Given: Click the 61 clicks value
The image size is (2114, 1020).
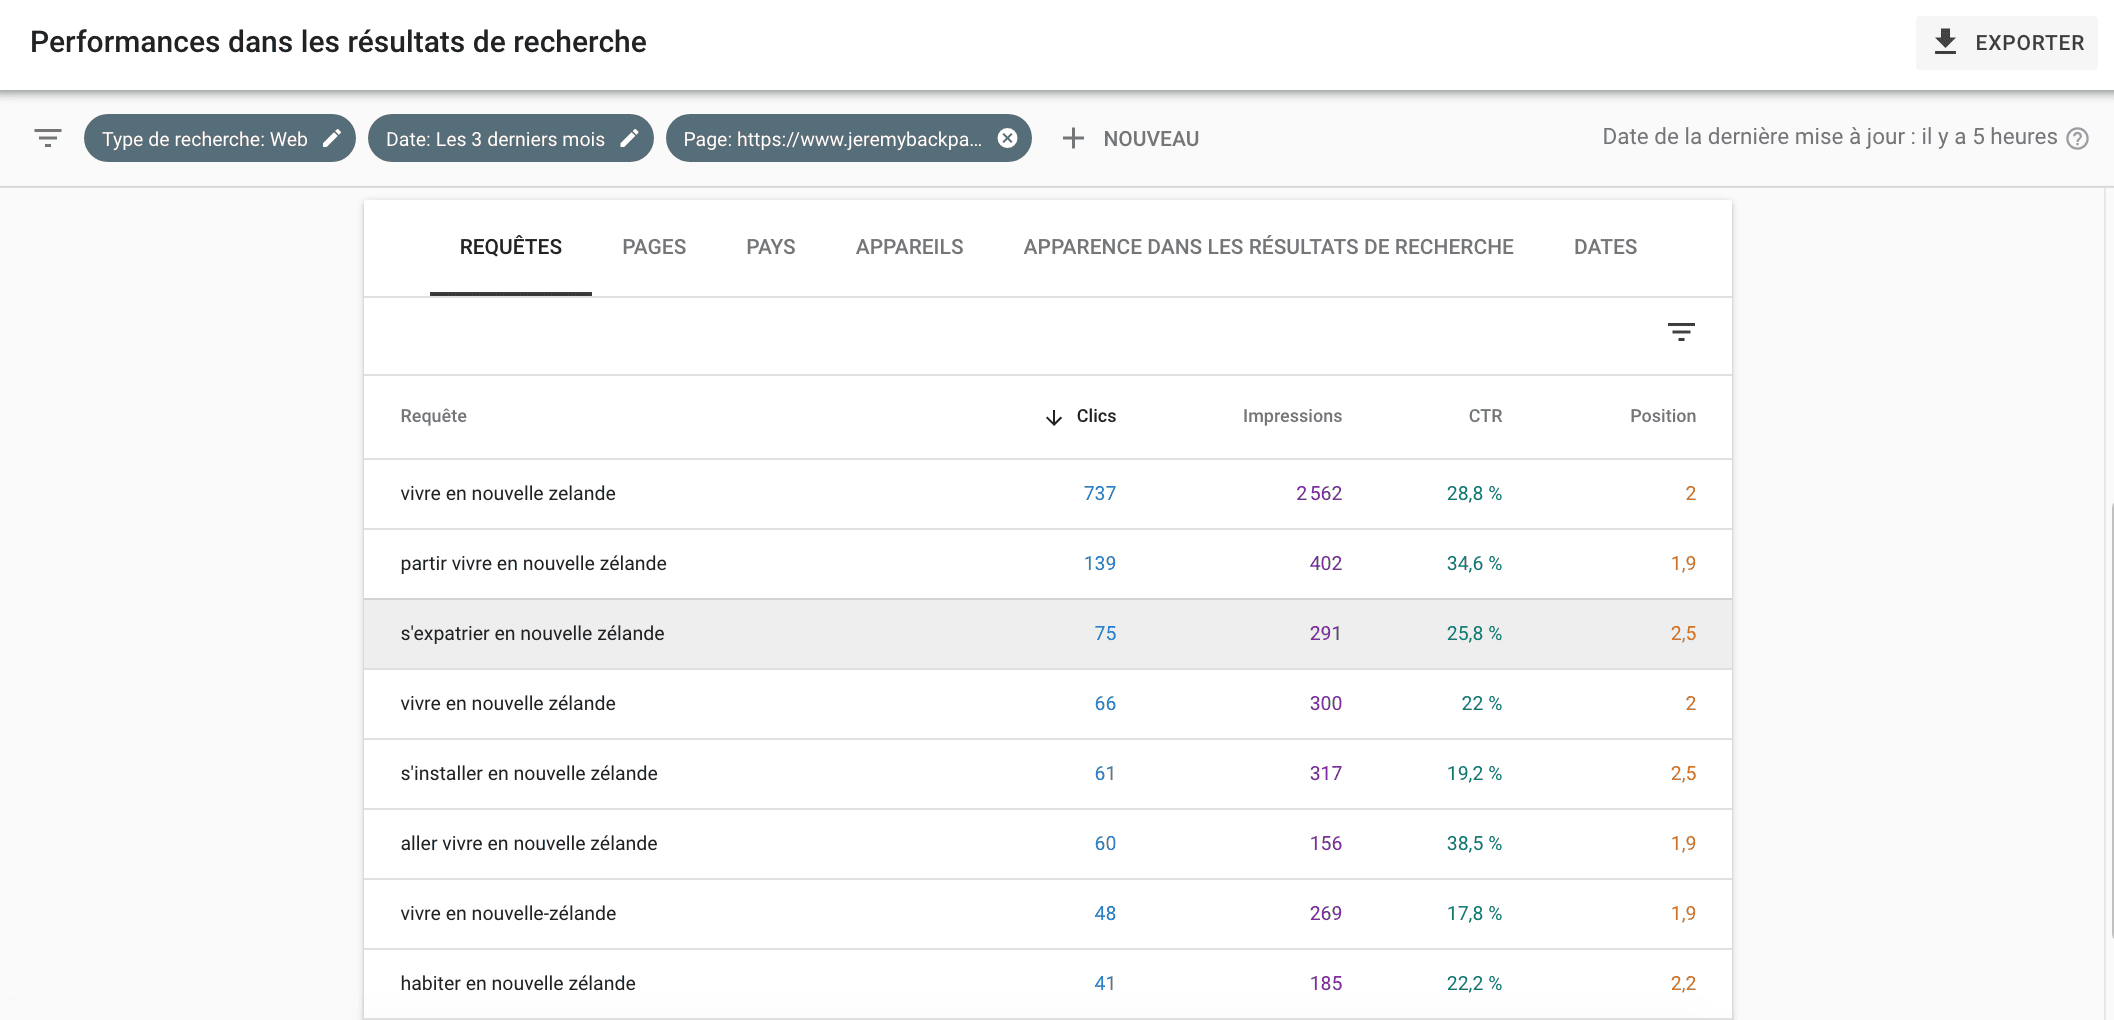Looking at the screenshot, I should pos(1105,773).
